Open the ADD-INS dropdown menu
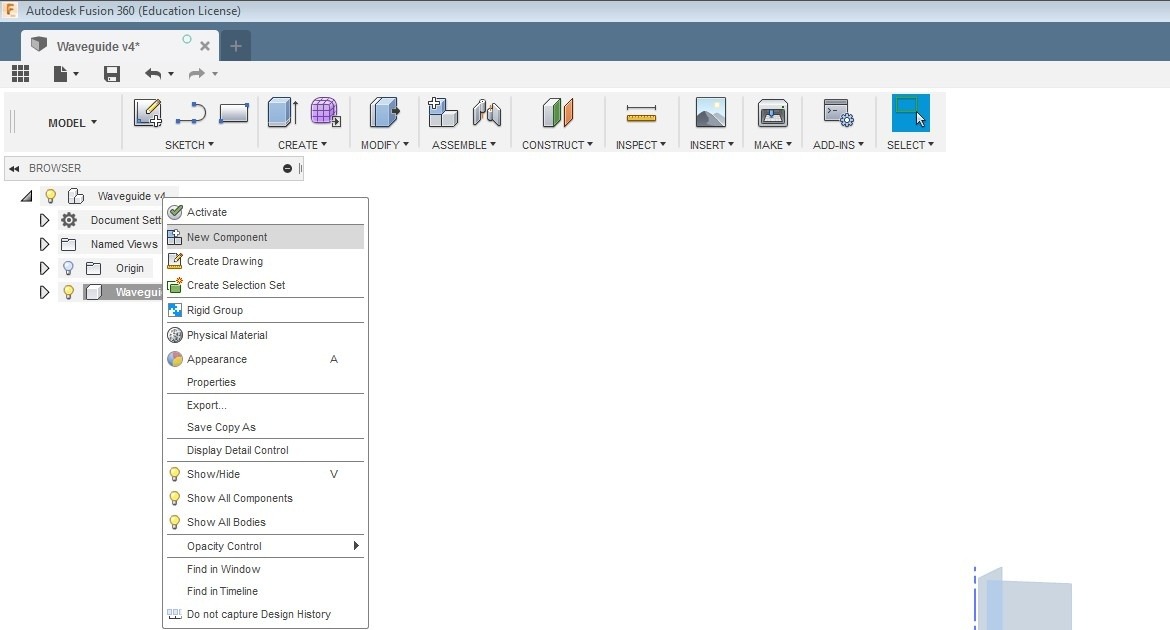Screen dimensions: 1170x630 [x=839, y=145]
